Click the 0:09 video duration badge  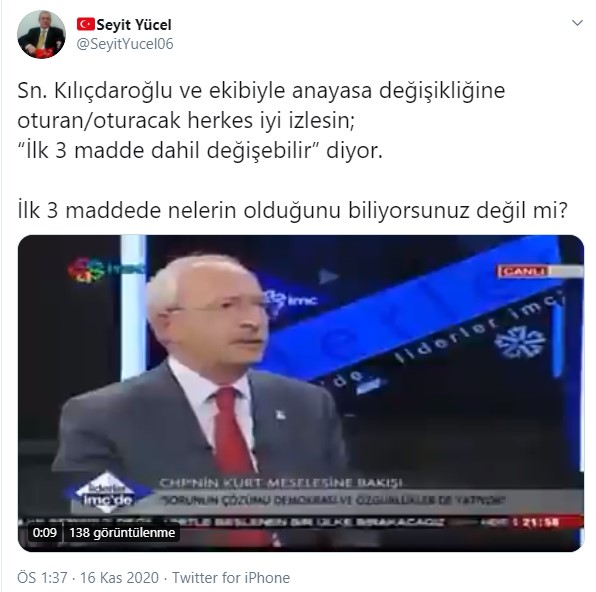[44, 532]
